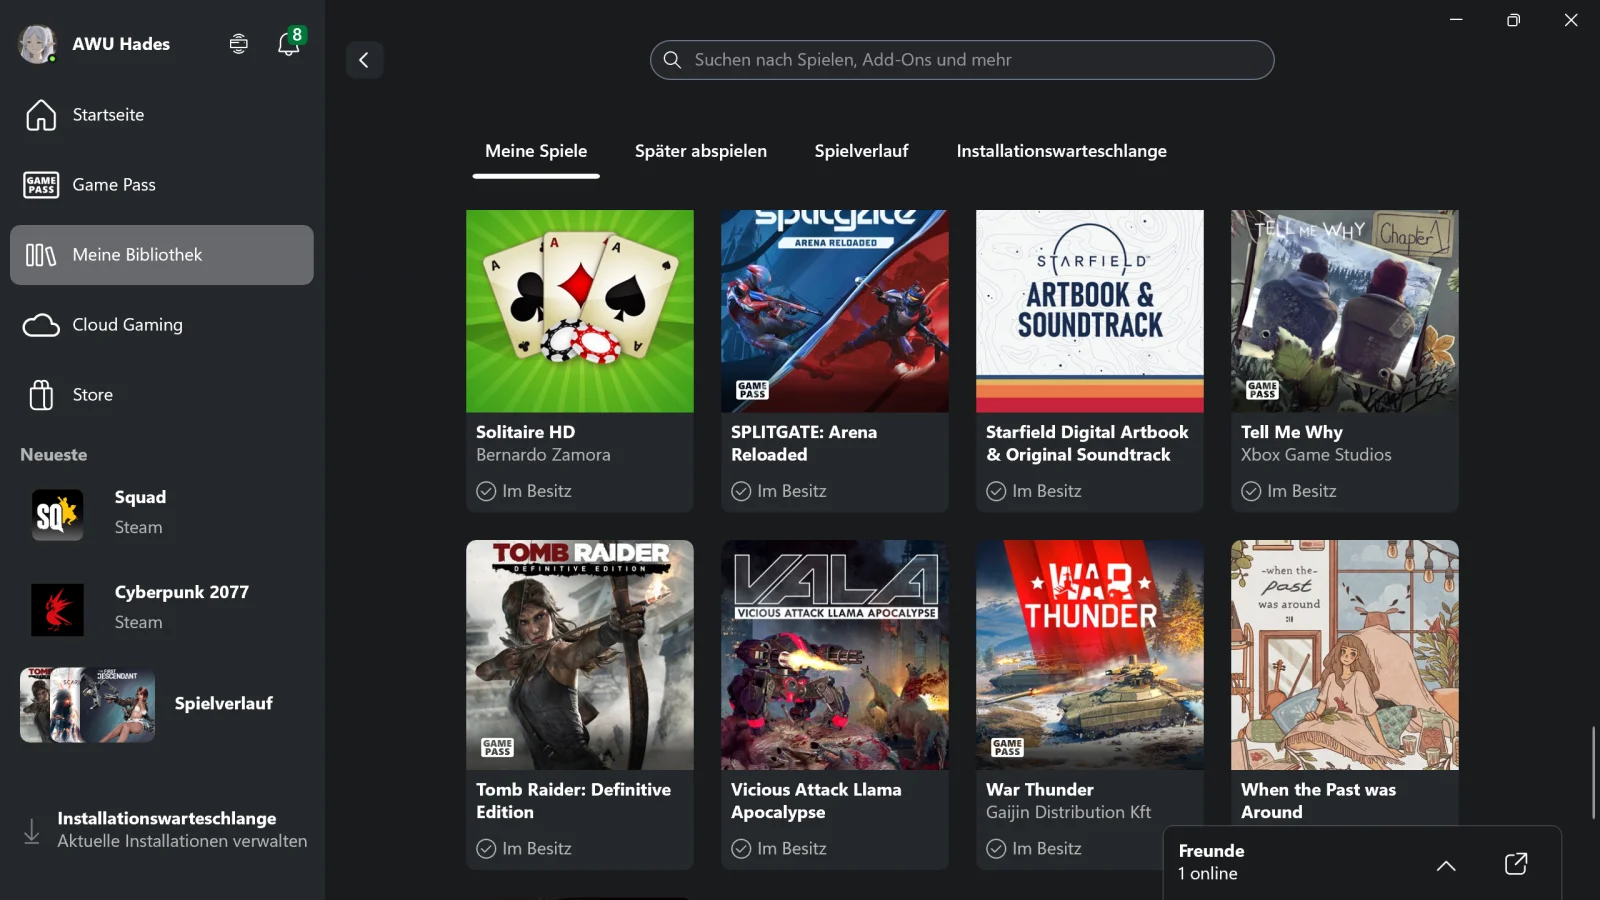Open the Installationswarteschlange tab

point(1062,151)
